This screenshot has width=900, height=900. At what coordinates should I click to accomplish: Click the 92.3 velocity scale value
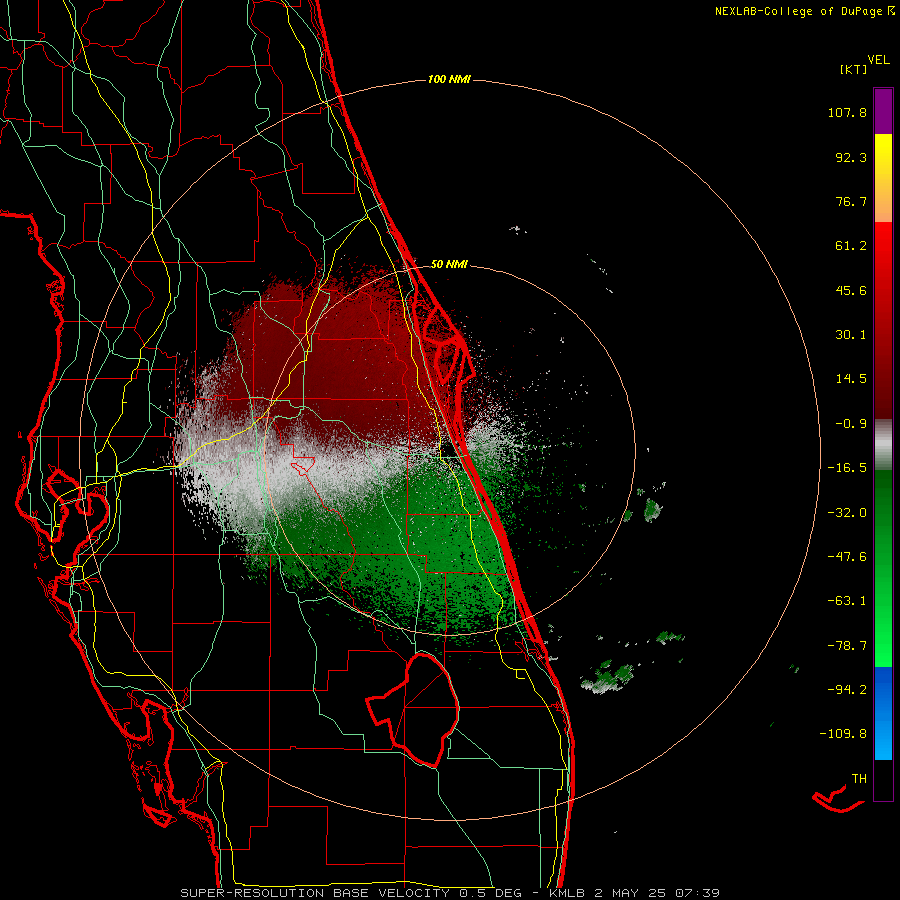click(851, 157)
